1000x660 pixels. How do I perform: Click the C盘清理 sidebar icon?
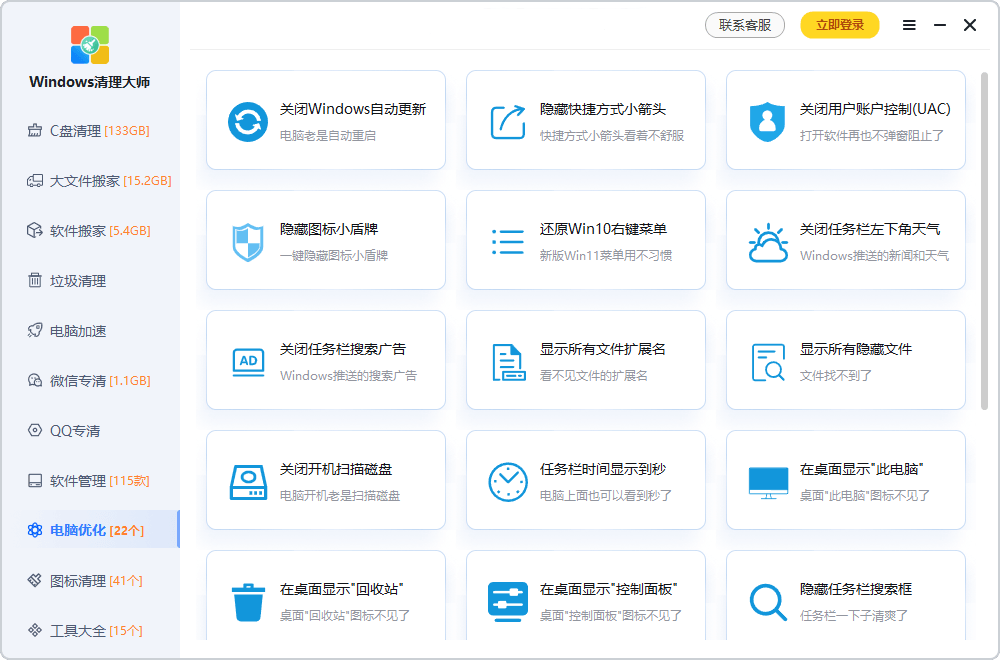[35, 131]
